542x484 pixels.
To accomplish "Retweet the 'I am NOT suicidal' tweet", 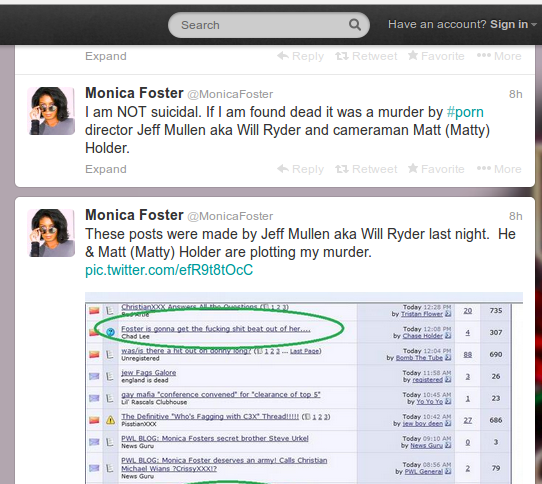I will pos(366,169).
